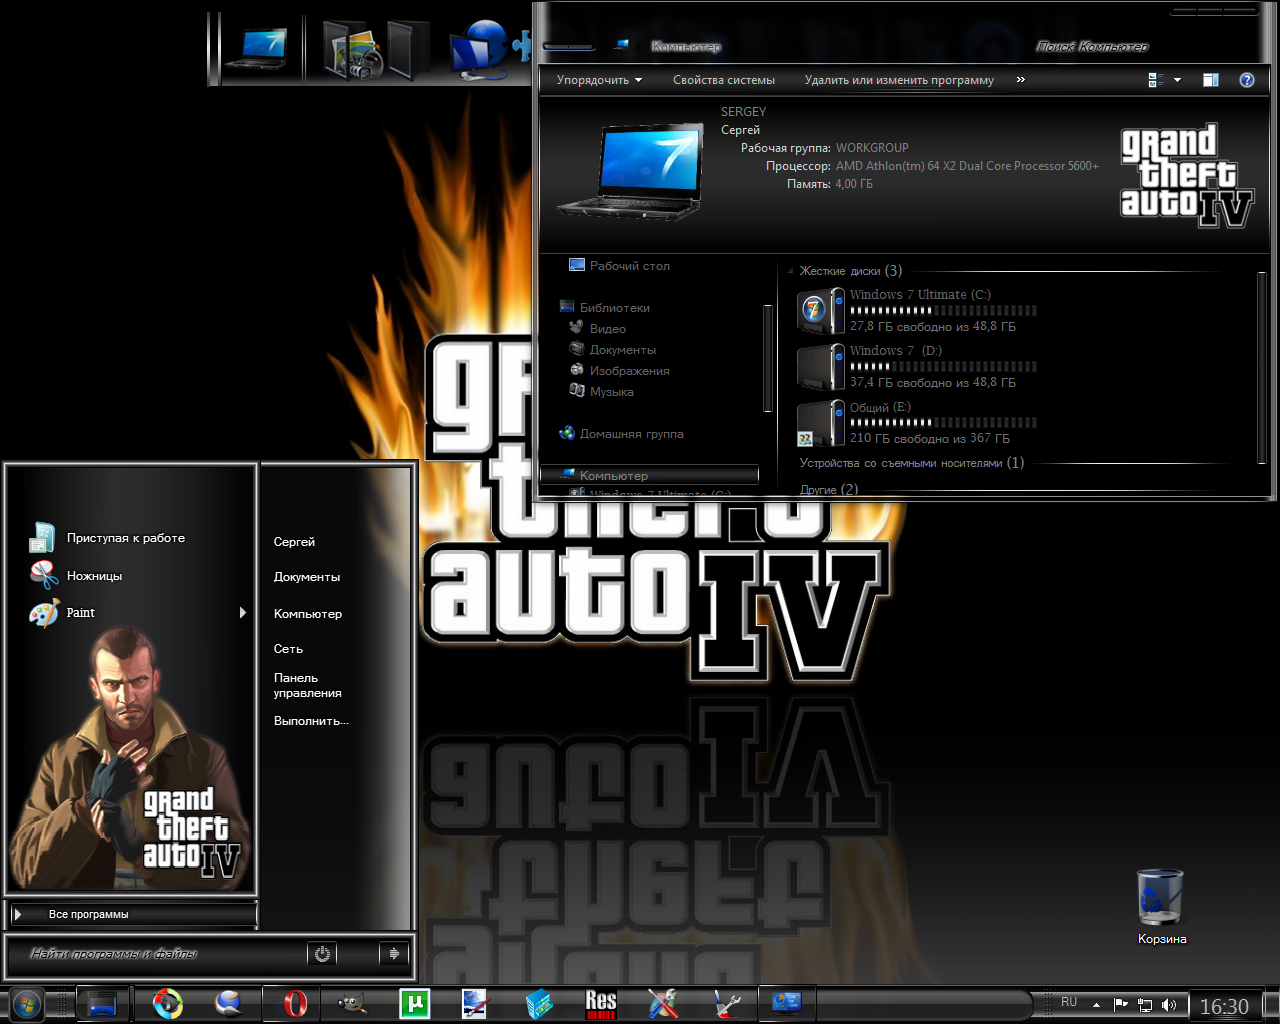Show hidden tray icons
The width and height of the screenshot is (1280, 1024).
click(x=1097, y=1005)
